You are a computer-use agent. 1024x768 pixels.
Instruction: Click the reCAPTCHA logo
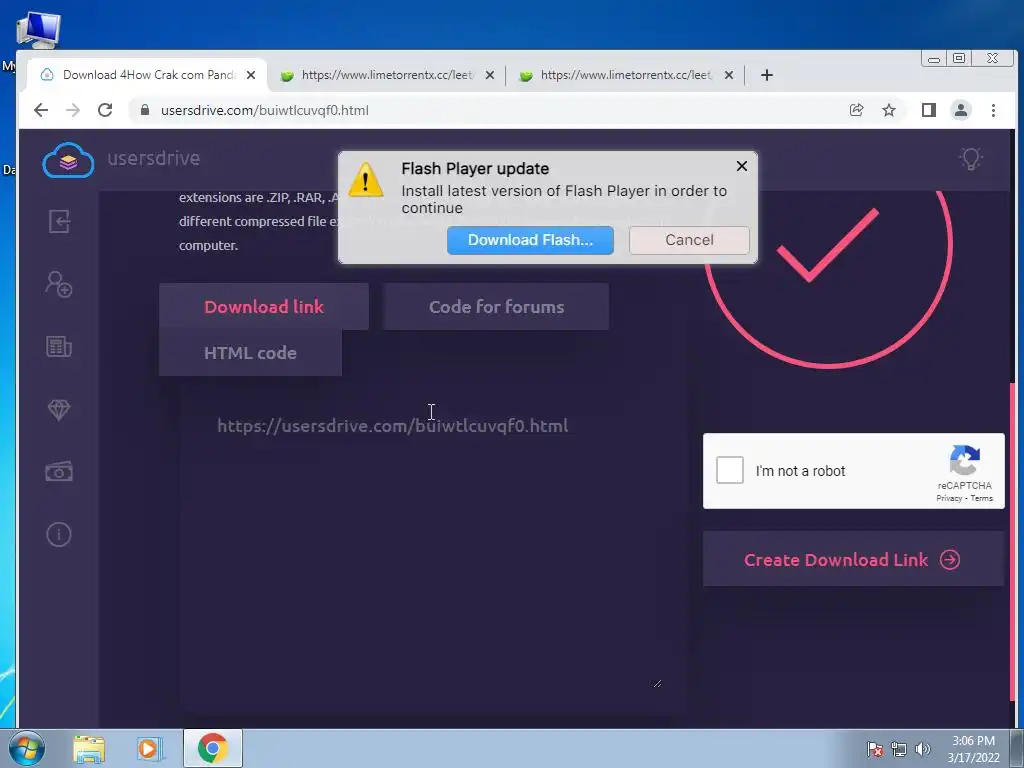965,461
